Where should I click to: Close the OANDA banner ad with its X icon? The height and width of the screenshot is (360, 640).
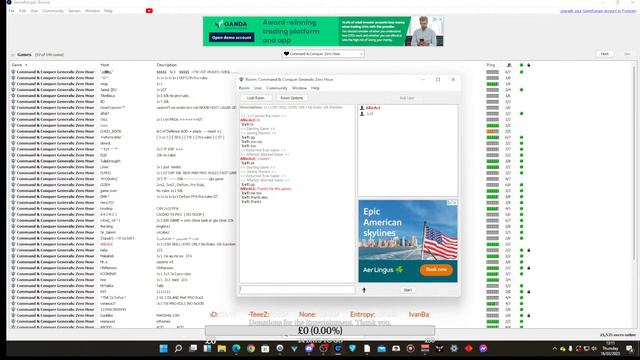coord(440,19)
